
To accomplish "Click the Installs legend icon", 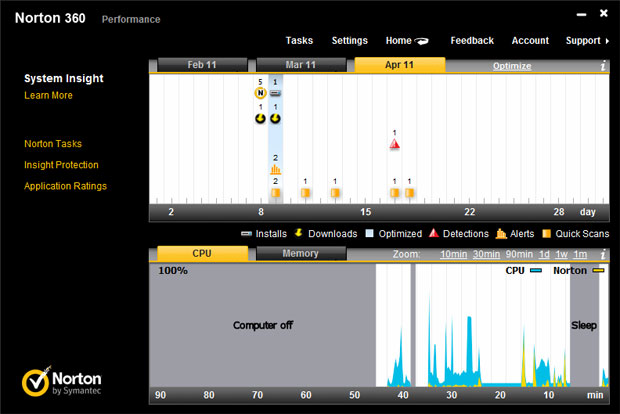I will tap(246, 234).
